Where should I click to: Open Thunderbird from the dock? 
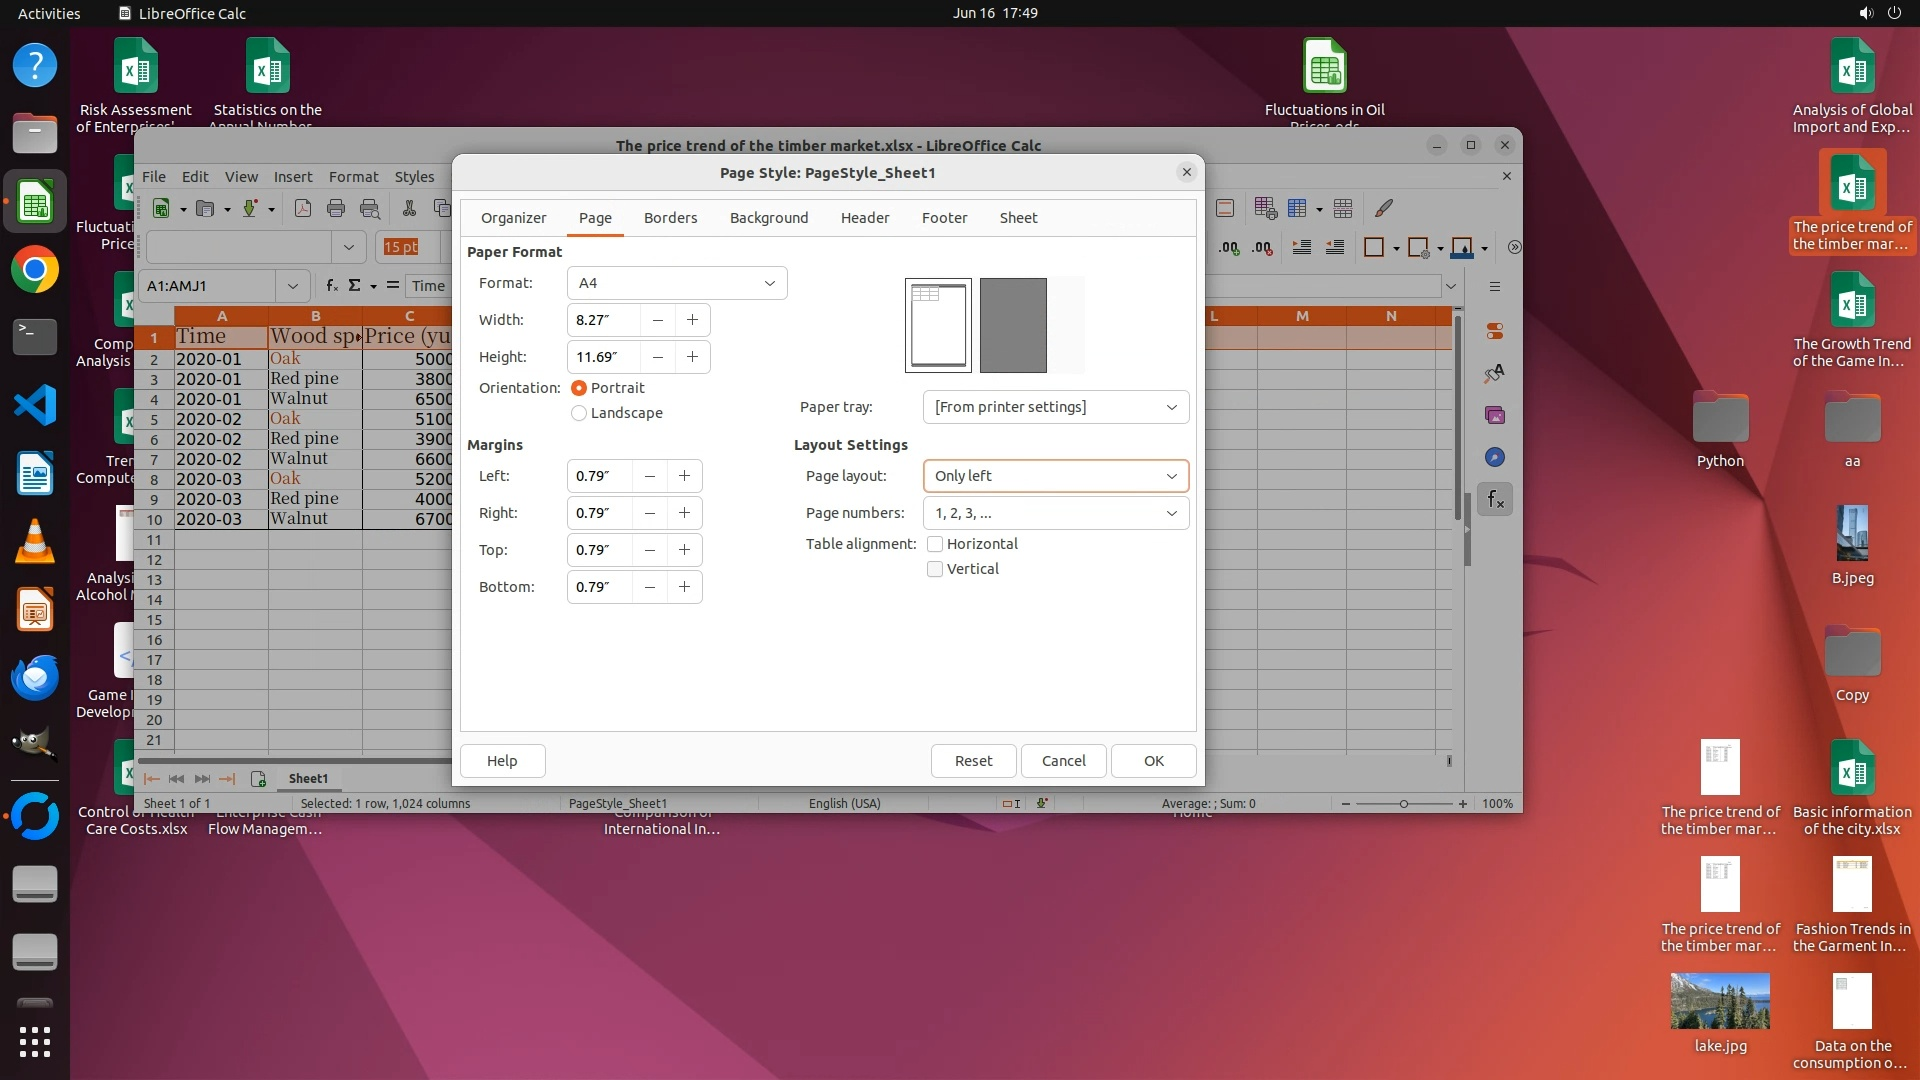pyautogui.click(x=35, y=678)
